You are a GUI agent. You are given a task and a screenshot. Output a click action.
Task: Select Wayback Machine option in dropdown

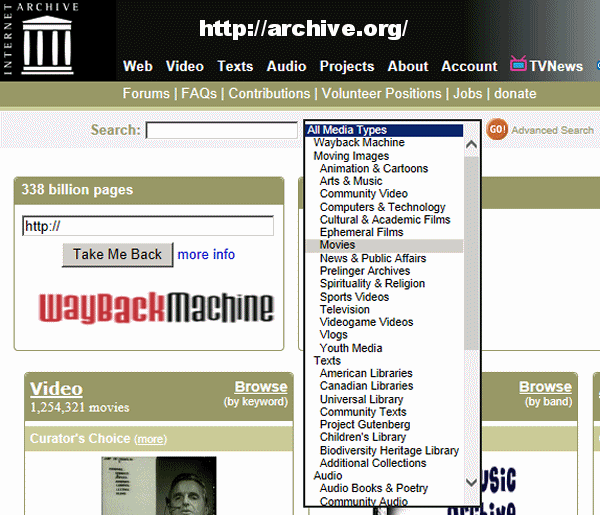385,143
